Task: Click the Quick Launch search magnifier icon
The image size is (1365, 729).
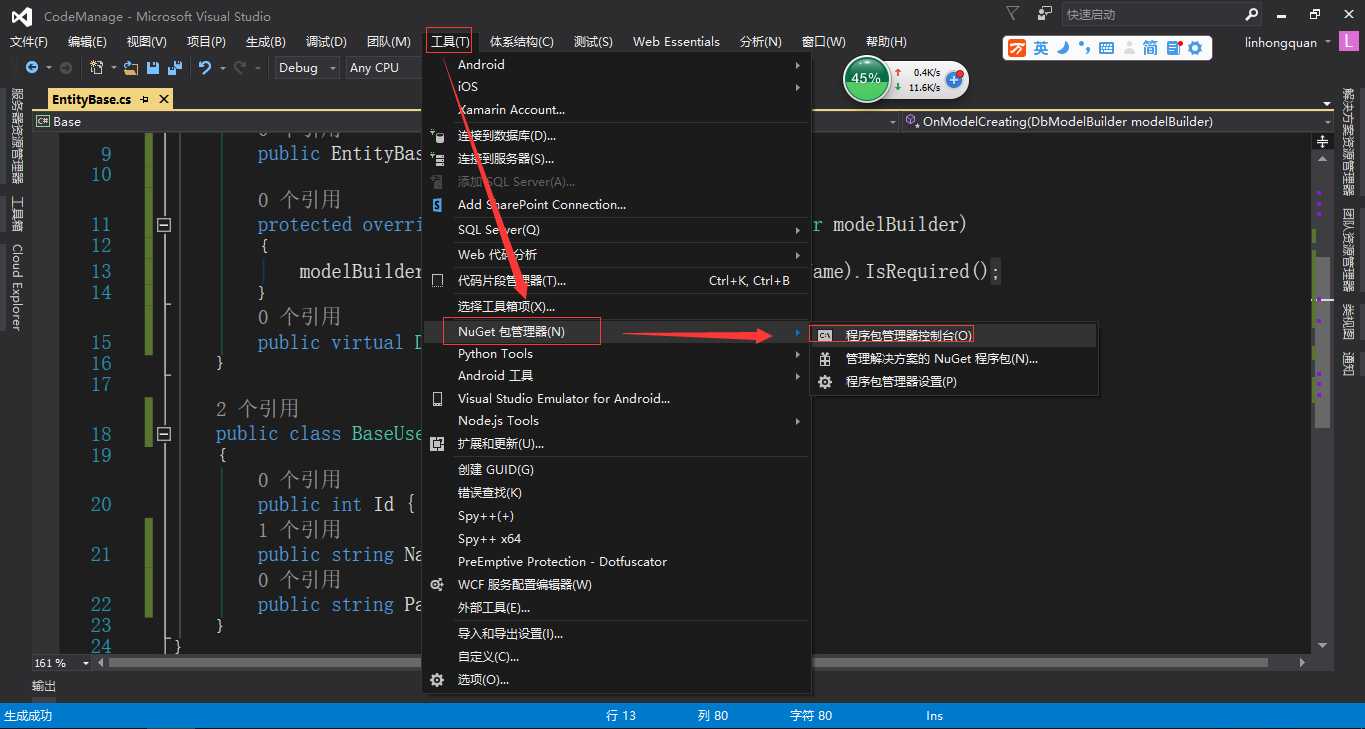Action: [x=1252, y=14]
